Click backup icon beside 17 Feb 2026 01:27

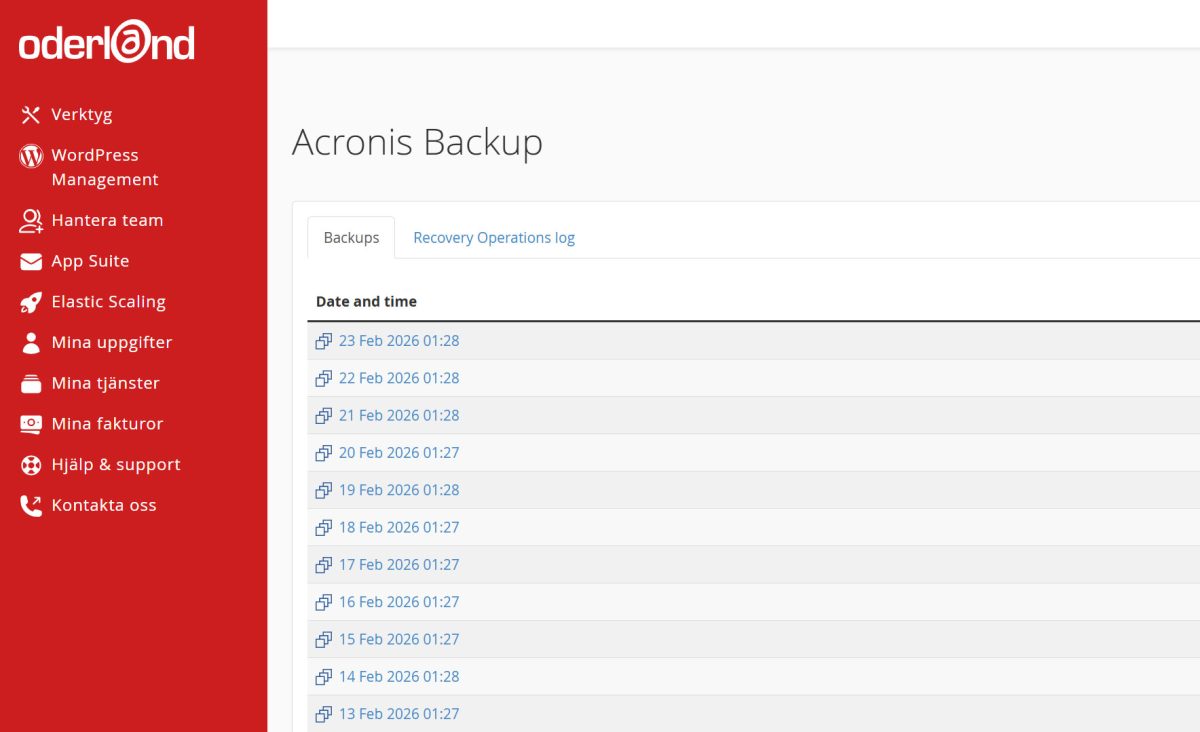coord(323,565)
